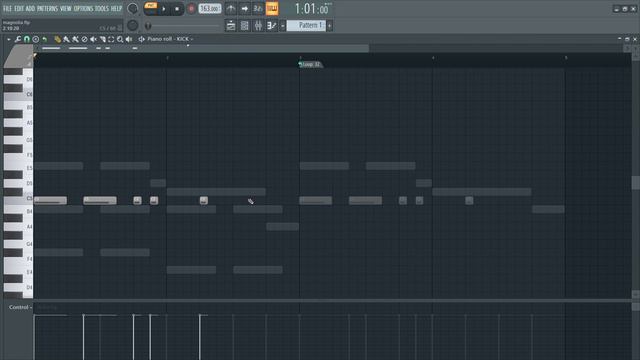640x360 pixels.
Task: Toggle the metronome button
Action: coord(231,9)
